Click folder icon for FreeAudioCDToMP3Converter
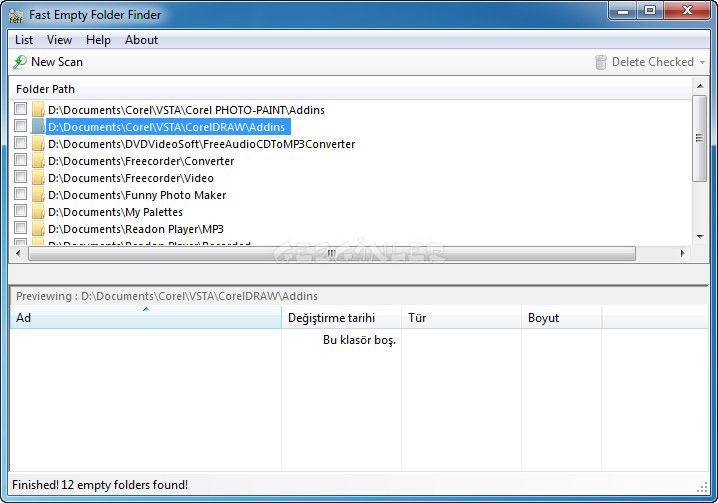Image resolution: width=718 pixels, height=503 pixels. tap(38, 144)
